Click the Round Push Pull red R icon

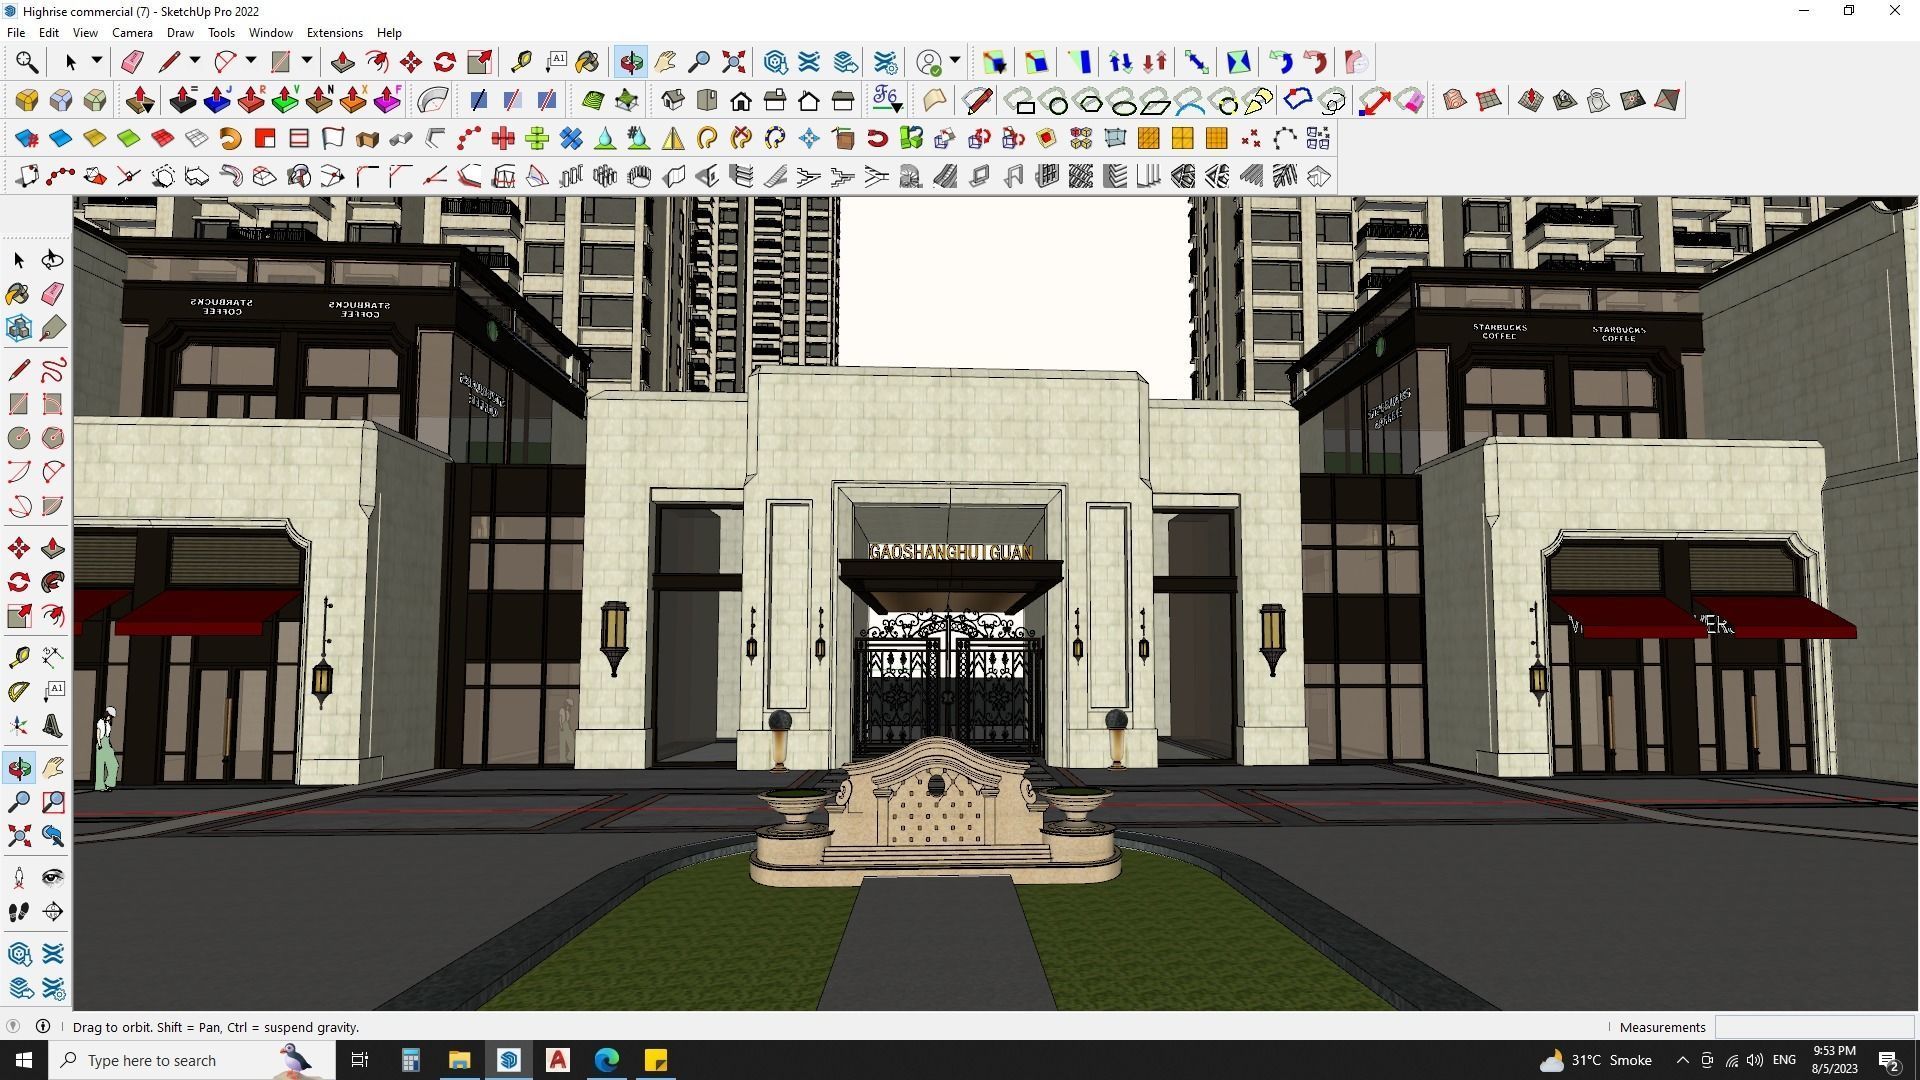pos(251,100)
